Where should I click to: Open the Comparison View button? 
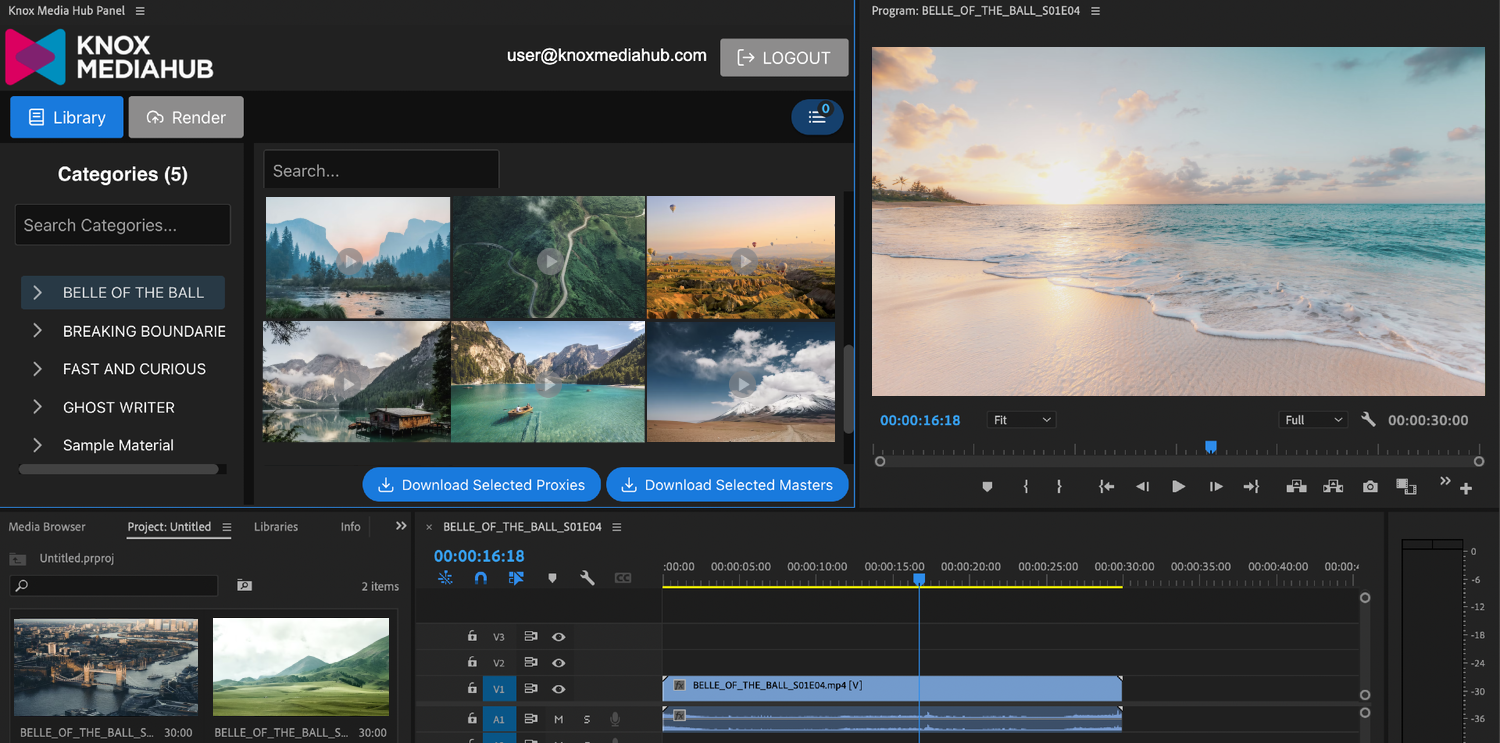(1406, 487)
